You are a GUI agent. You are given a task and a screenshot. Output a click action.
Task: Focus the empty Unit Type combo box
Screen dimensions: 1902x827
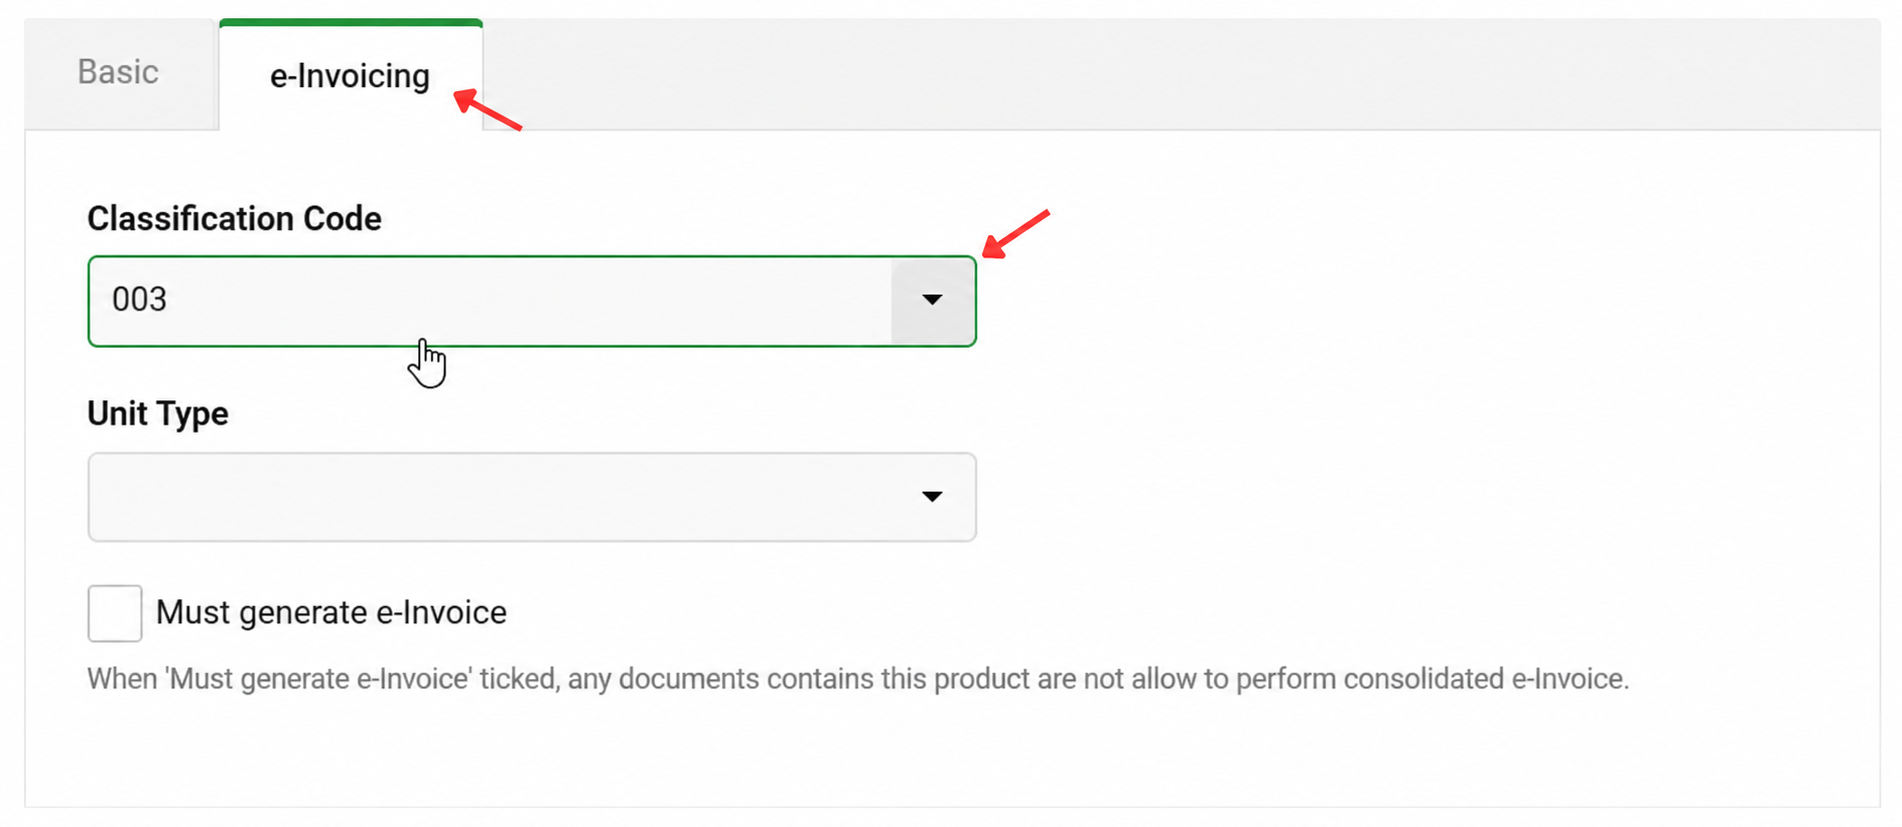pyautogui.click(x=532, y=497)
